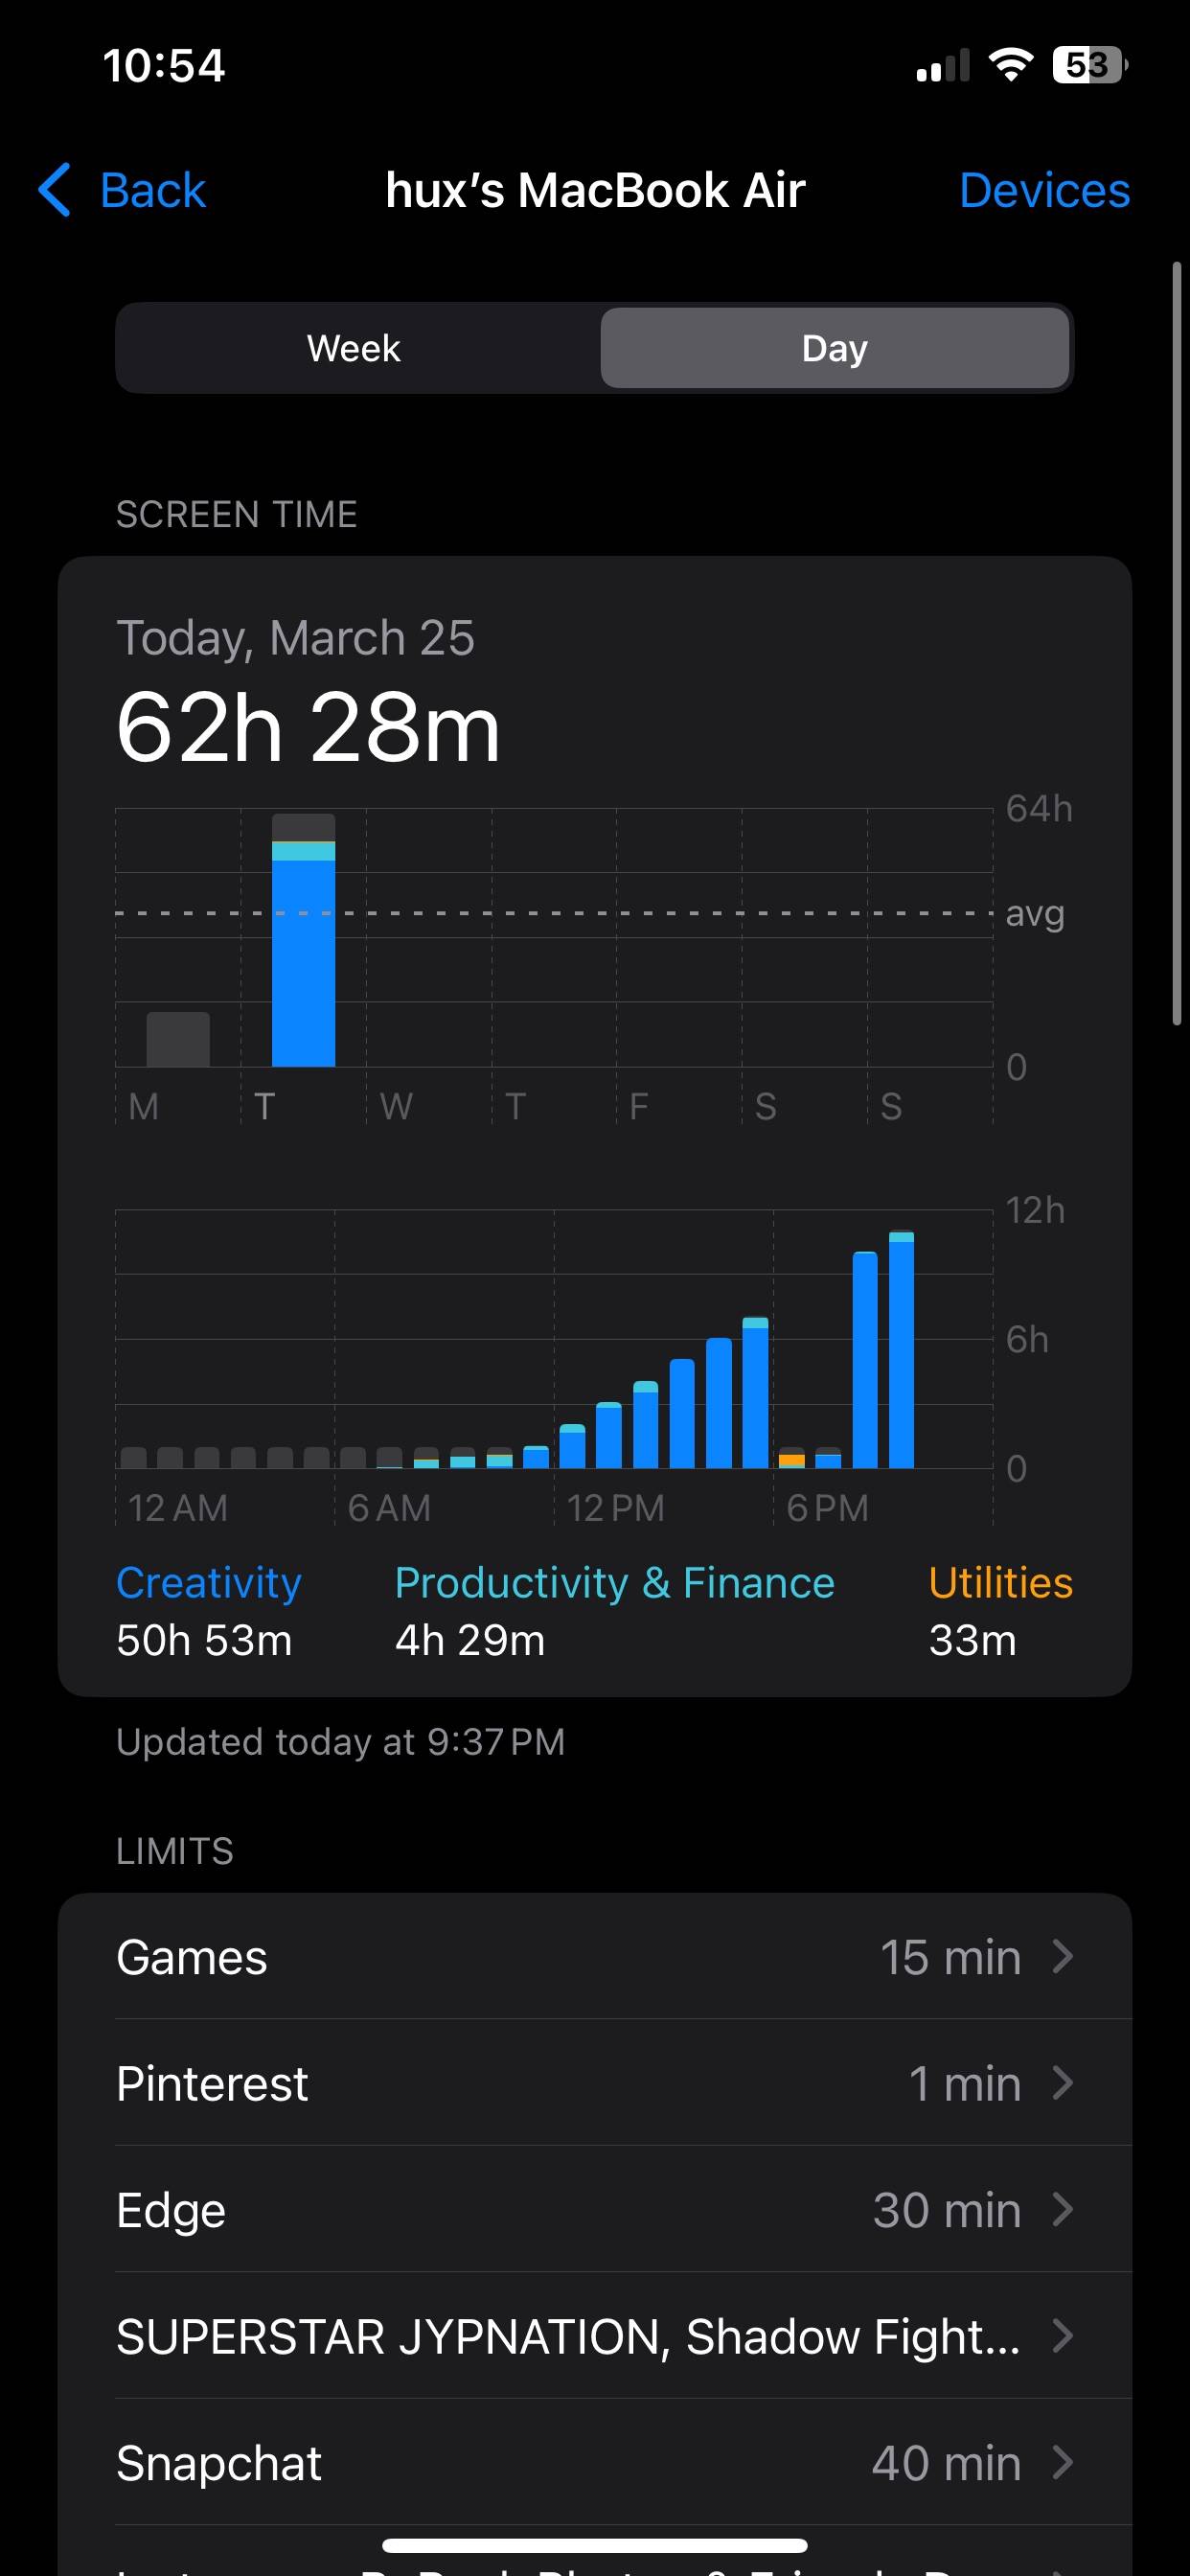1190x2576 pixels.
Task: Tap the Wi-Fi status icon
Action: tap(1011, 65)
